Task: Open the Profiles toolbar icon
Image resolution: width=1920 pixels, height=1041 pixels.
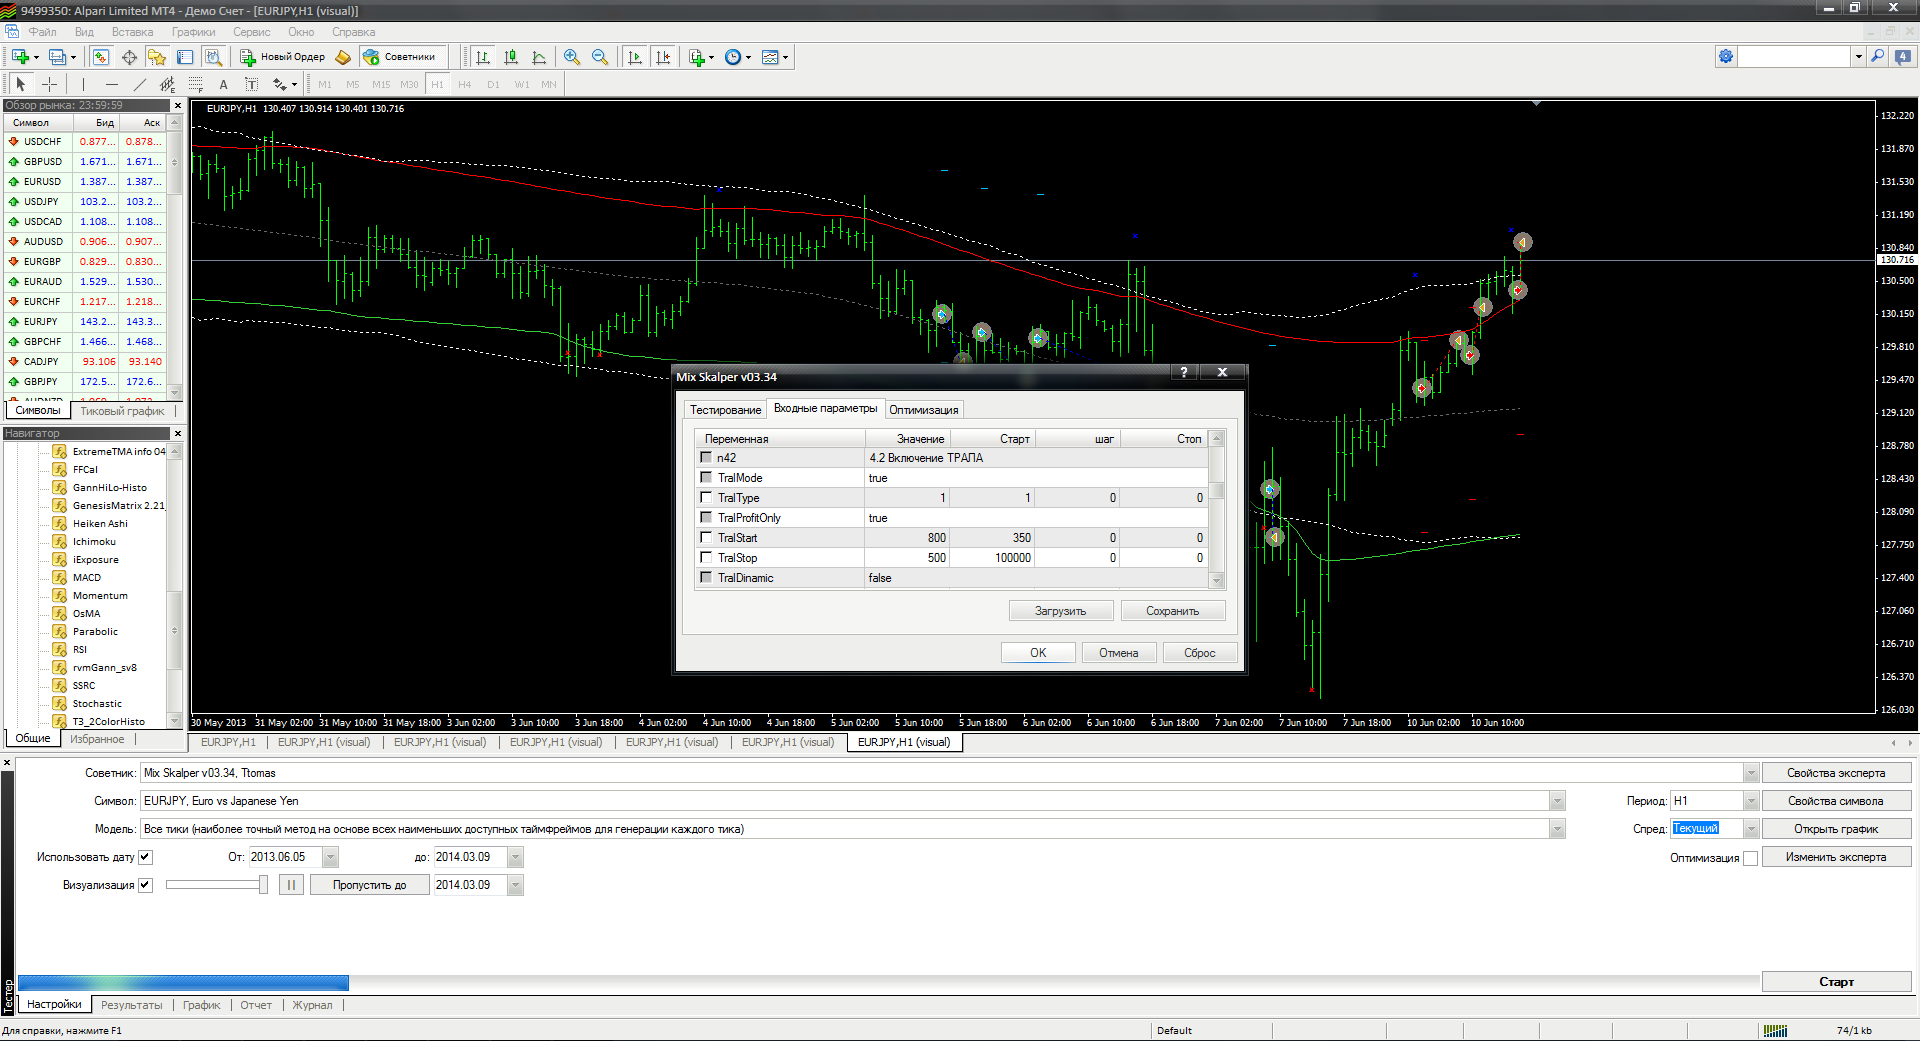Action: [58, 57]
